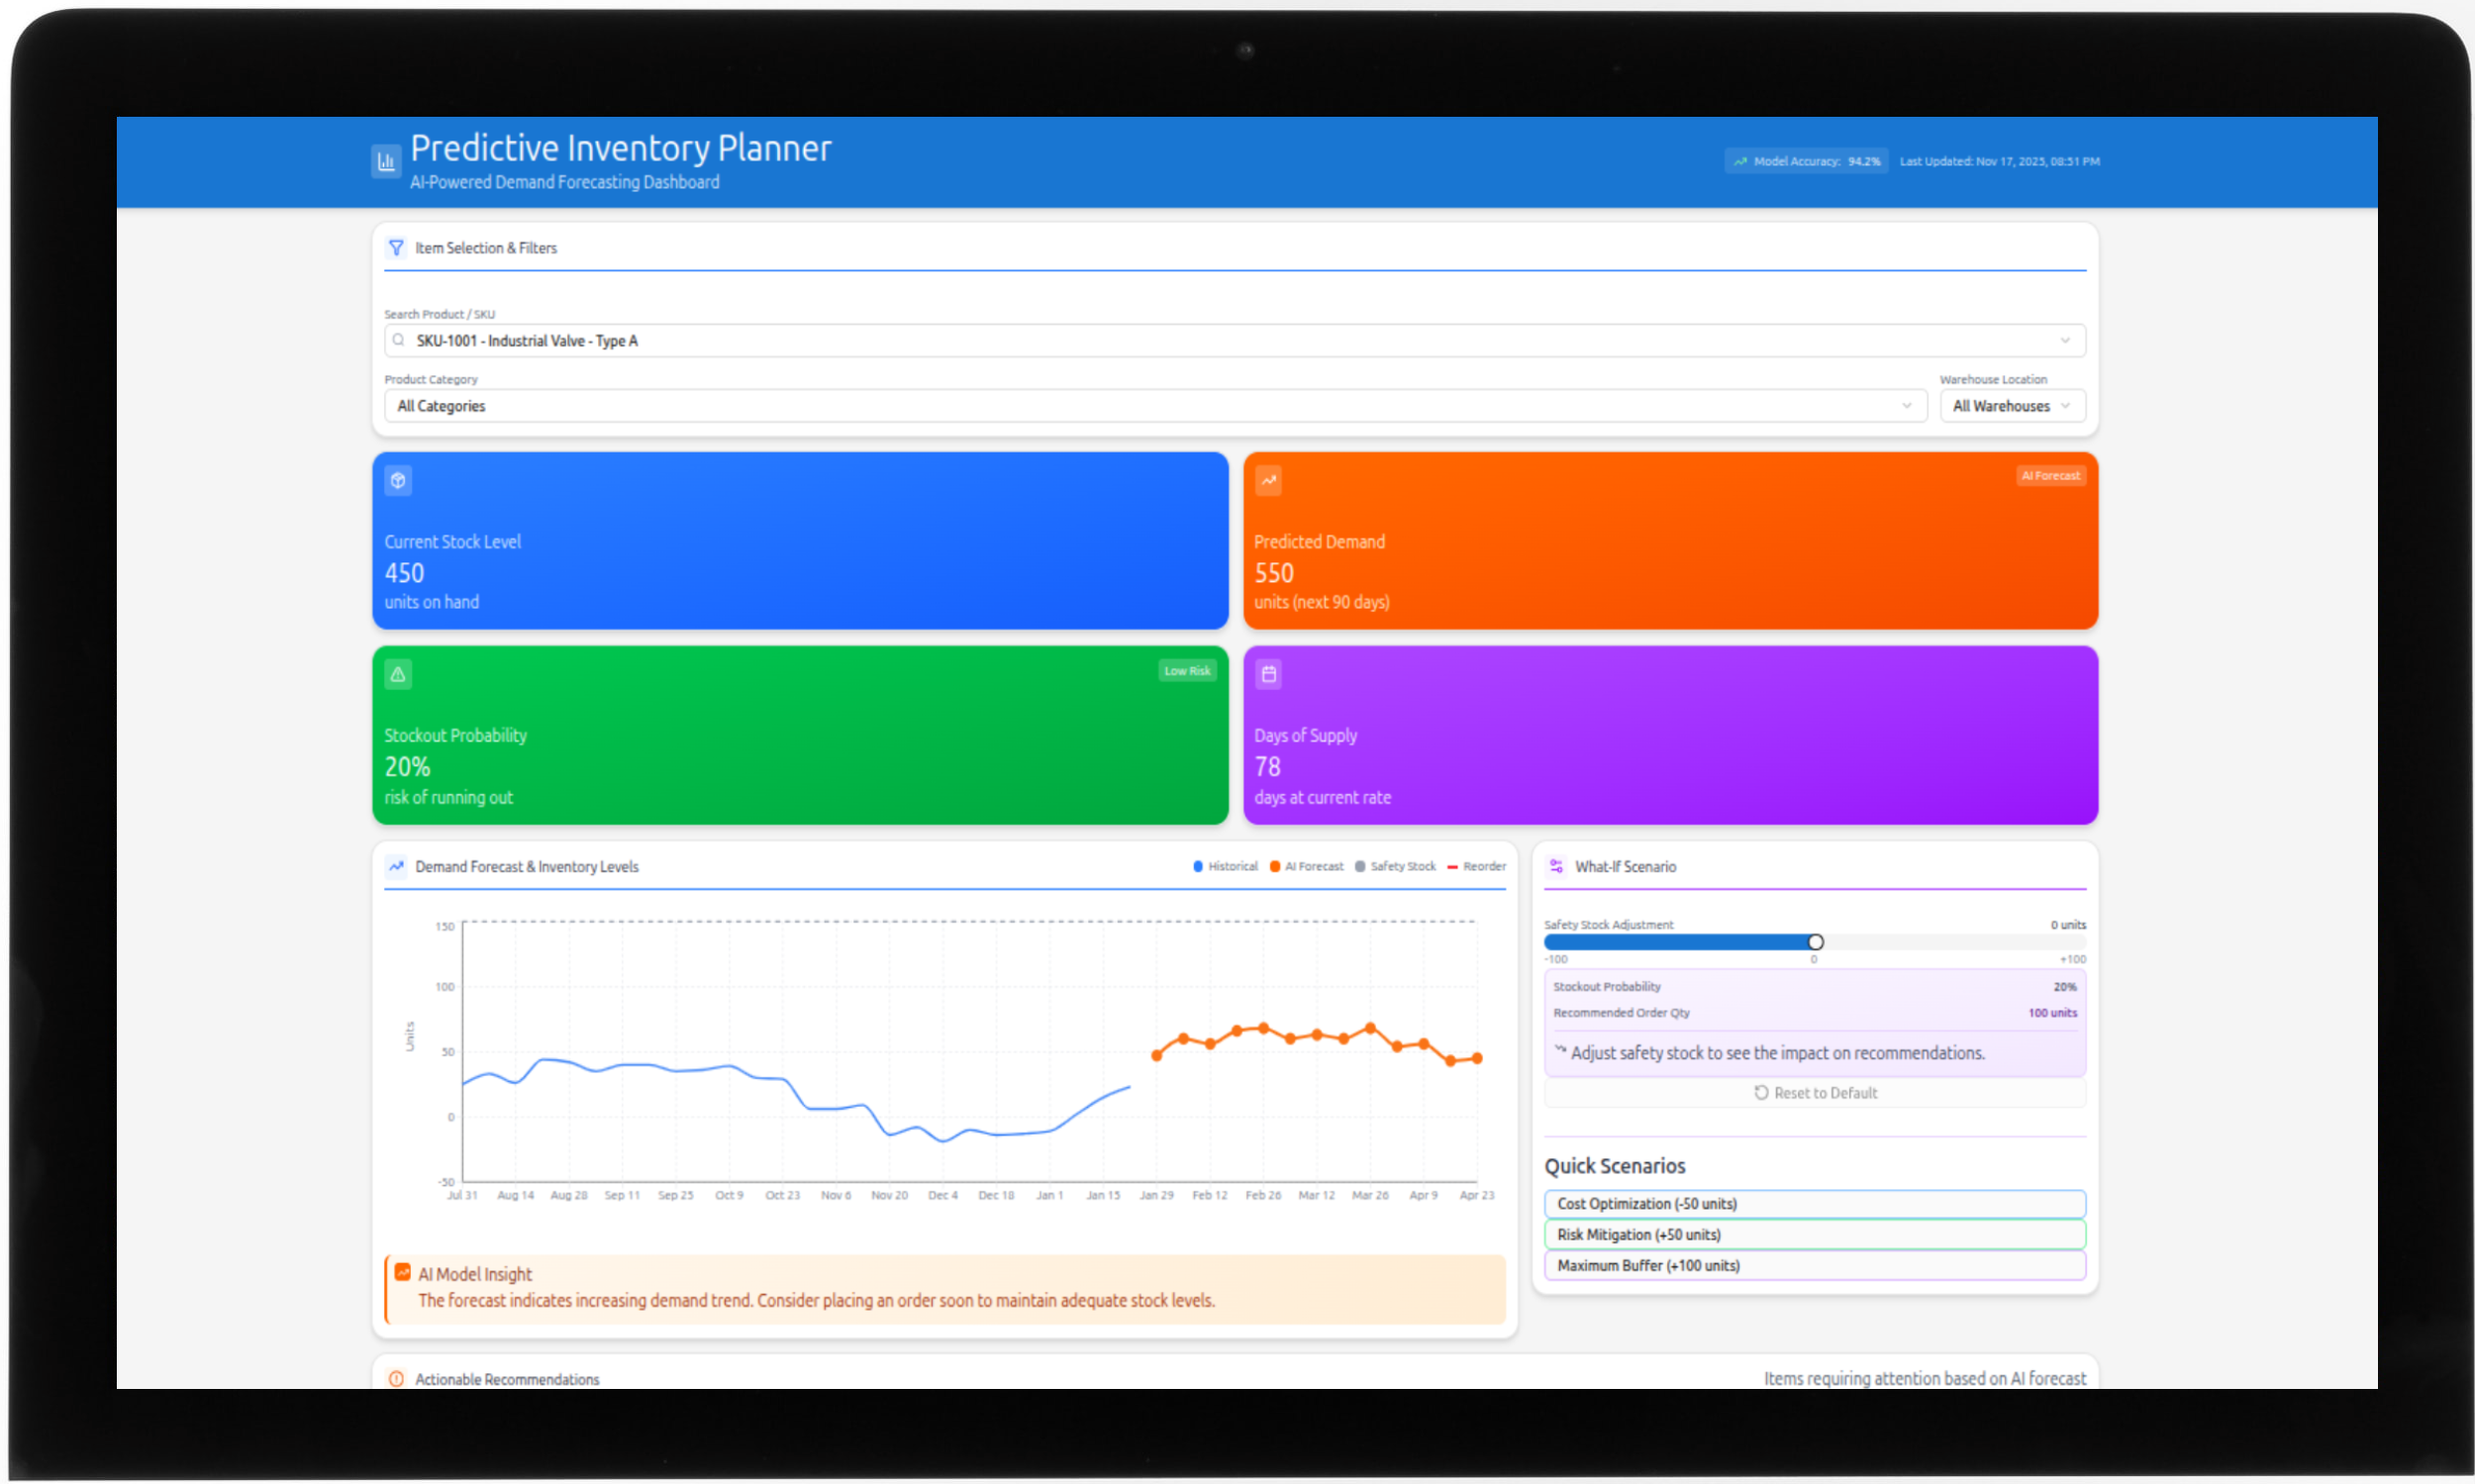
Task: Click the Safety Stock Adjustment slider handle
Action: [1815, 942]
